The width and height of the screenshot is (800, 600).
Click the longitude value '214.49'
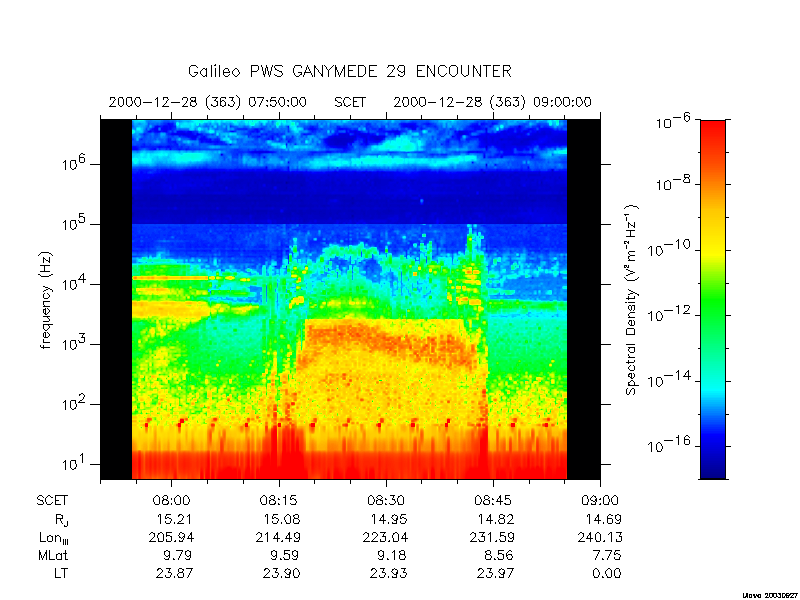(279, 537)
